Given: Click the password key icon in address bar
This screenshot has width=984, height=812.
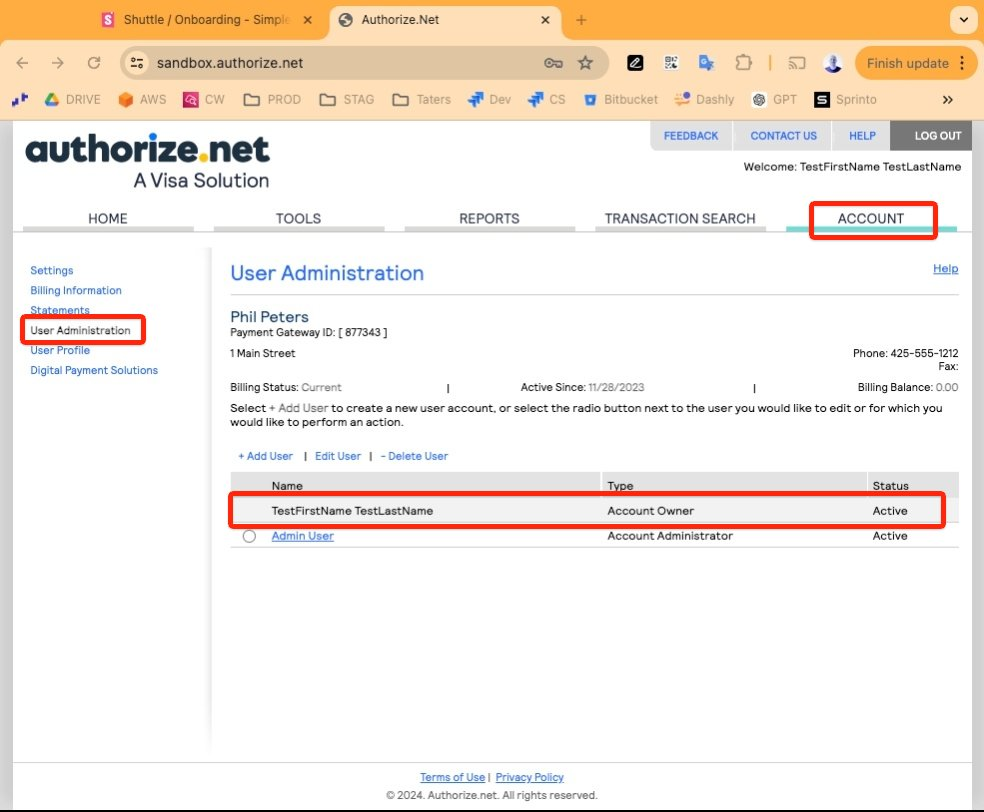Looking at the screenshot, I should (x=553, y=63).
